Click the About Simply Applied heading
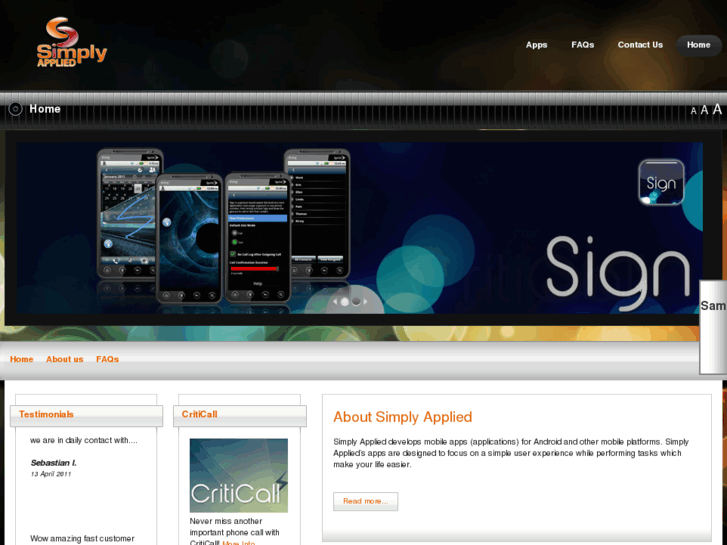The image size is (727, 545). tap(402, 417)
